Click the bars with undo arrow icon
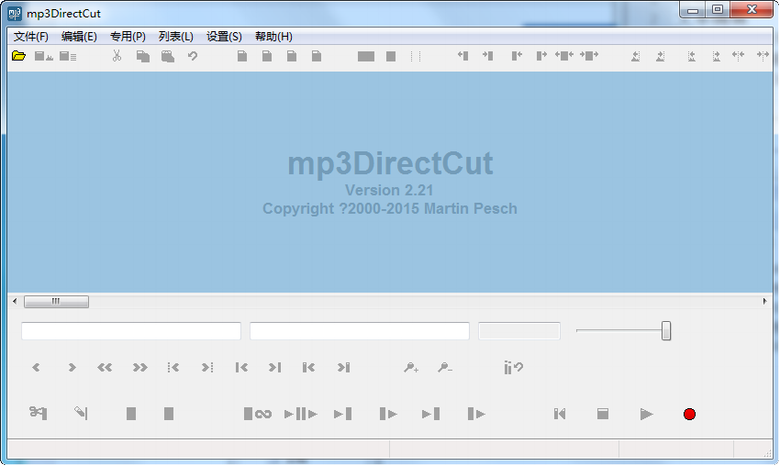This screenshot has height=466, width=780. pos(513,368)
